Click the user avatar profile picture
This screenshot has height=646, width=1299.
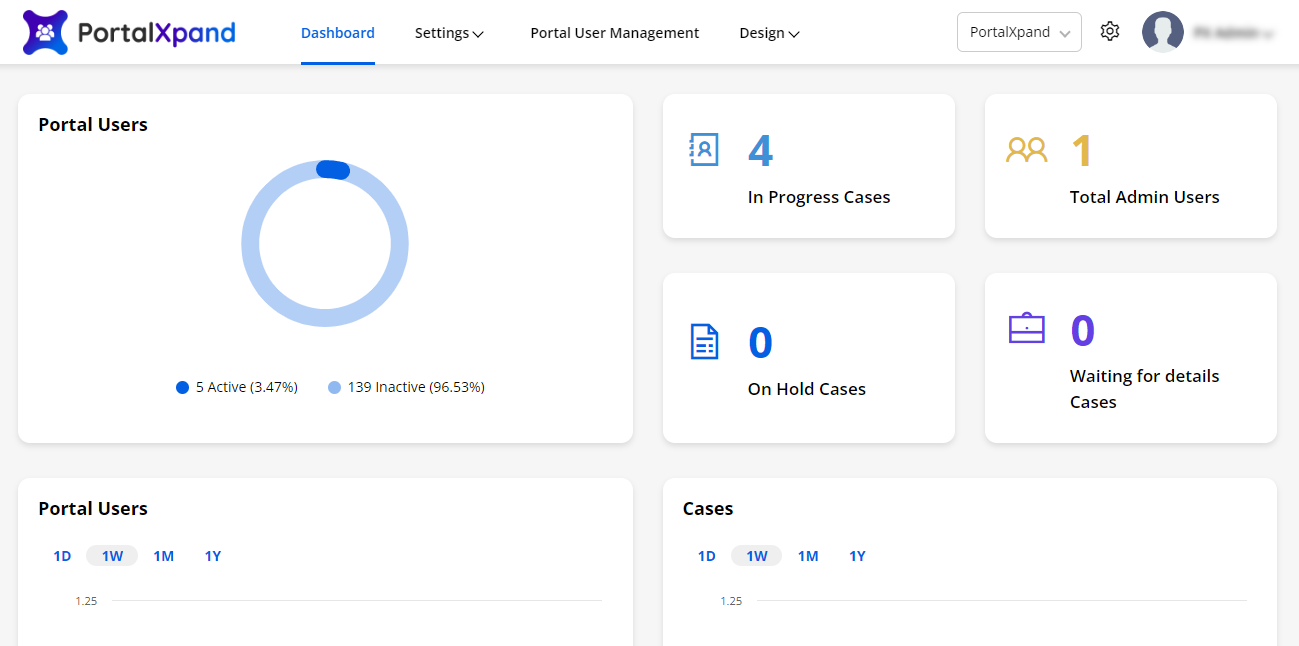pos(1162,32)
